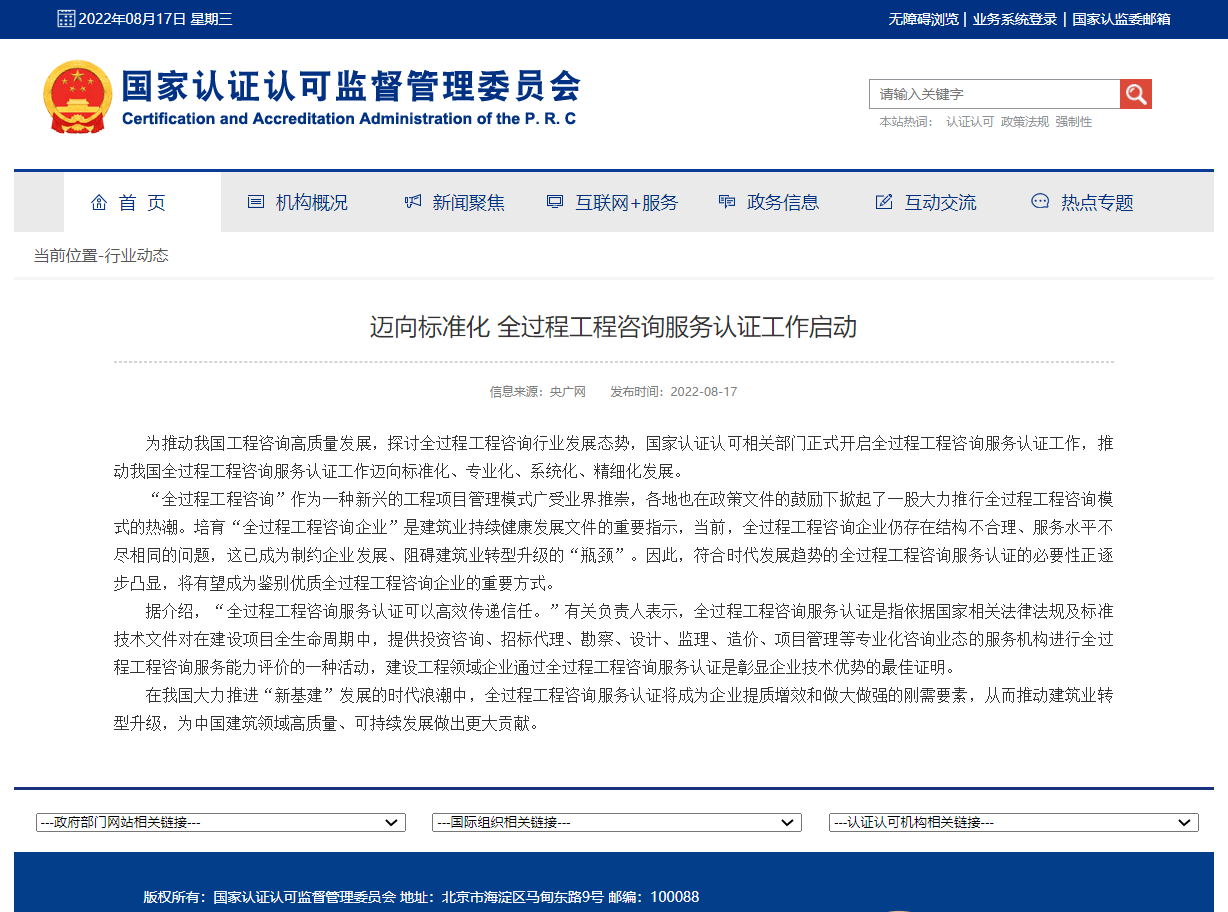
Task: Click the 信息来源：央广网 text
Action: pyautogui.click(x=537, y=391)
